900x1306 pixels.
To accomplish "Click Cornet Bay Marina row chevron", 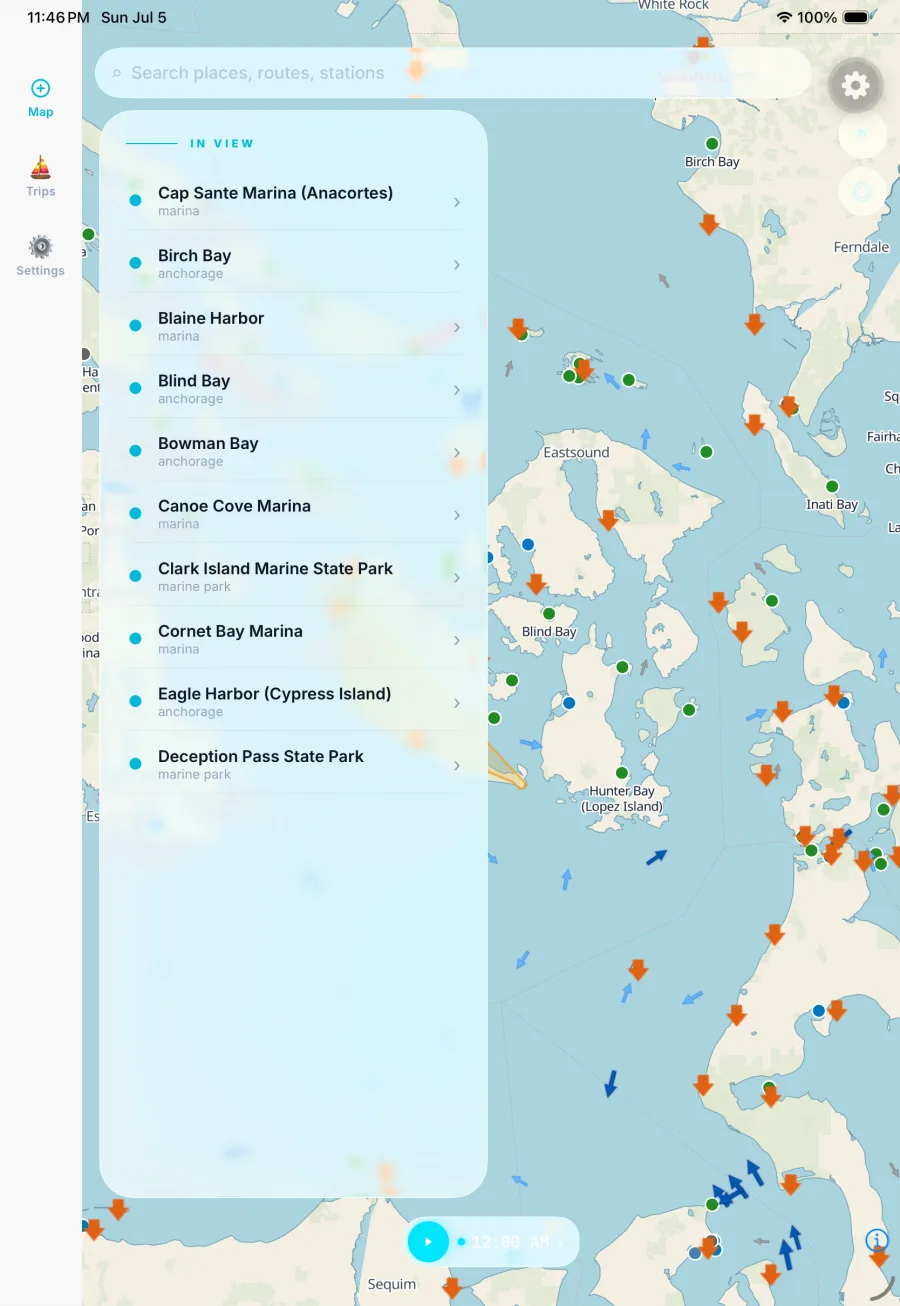I will click(x=457, y=640).
